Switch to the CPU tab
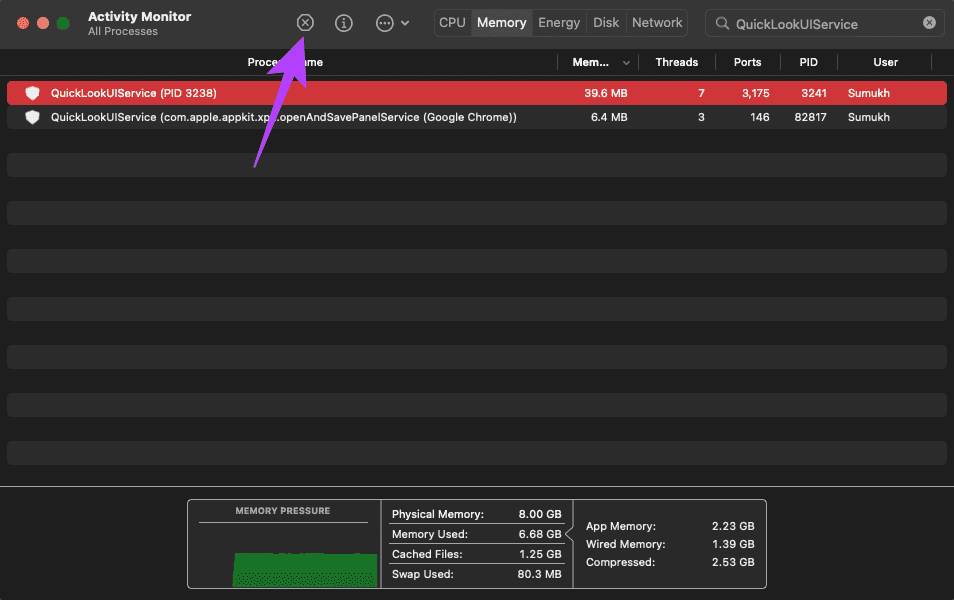 (x=452, y=23)
